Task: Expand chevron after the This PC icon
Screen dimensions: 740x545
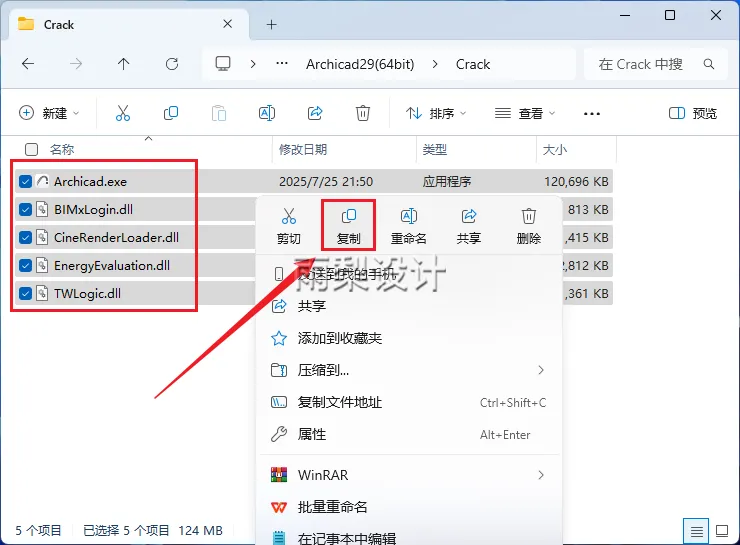Action: click(x=253, y=64)
